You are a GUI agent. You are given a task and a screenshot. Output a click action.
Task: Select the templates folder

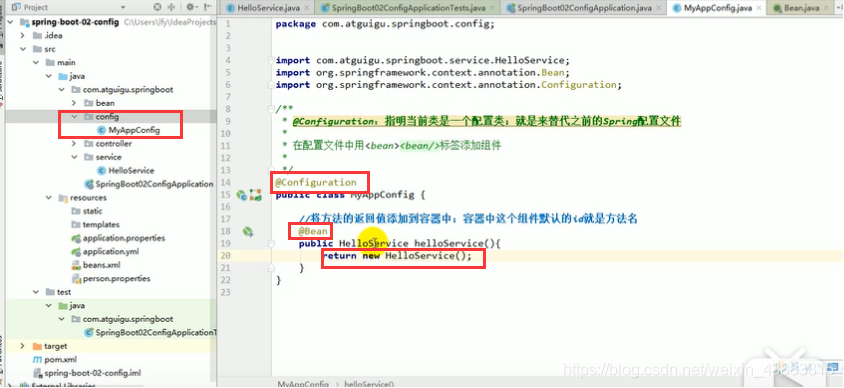(x=101, y=224)
